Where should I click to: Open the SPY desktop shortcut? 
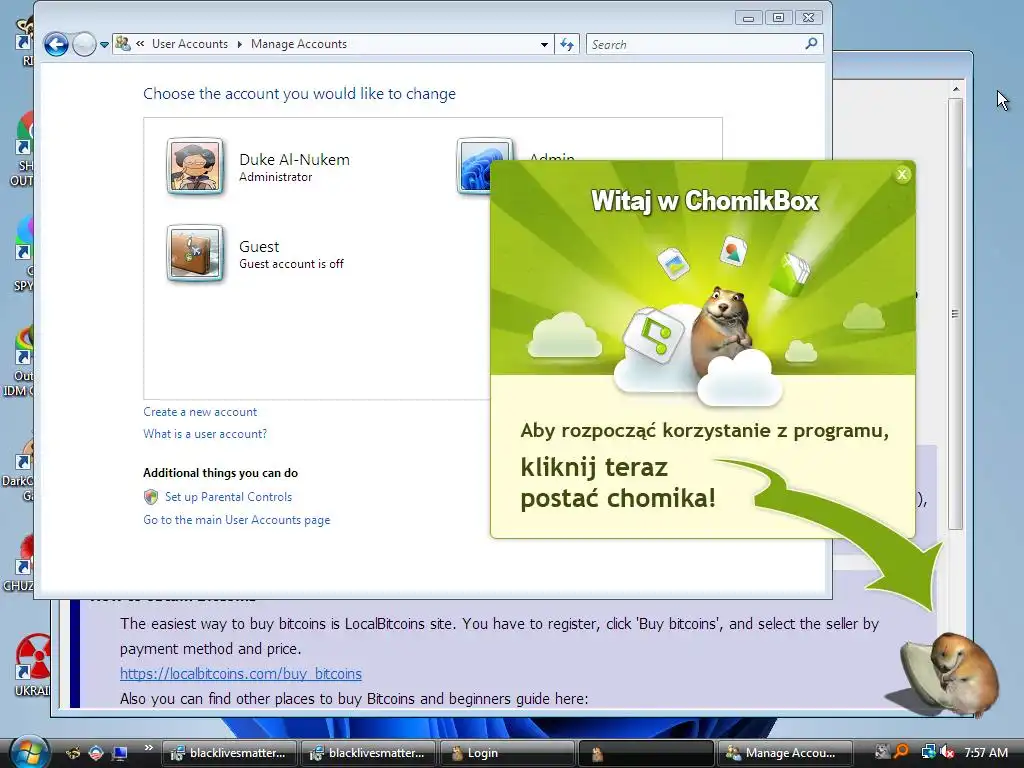25,255
